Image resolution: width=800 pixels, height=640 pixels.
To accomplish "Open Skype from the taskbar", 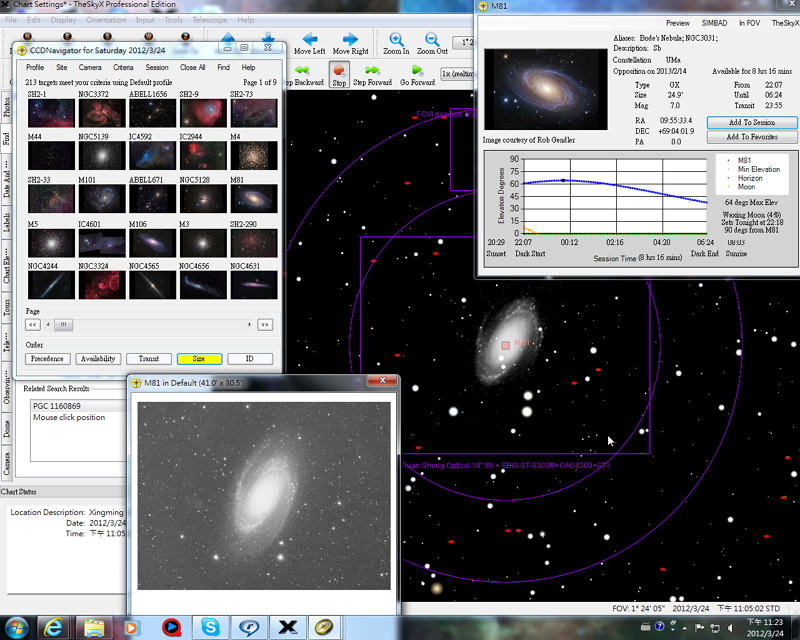I will click(210, 627).
